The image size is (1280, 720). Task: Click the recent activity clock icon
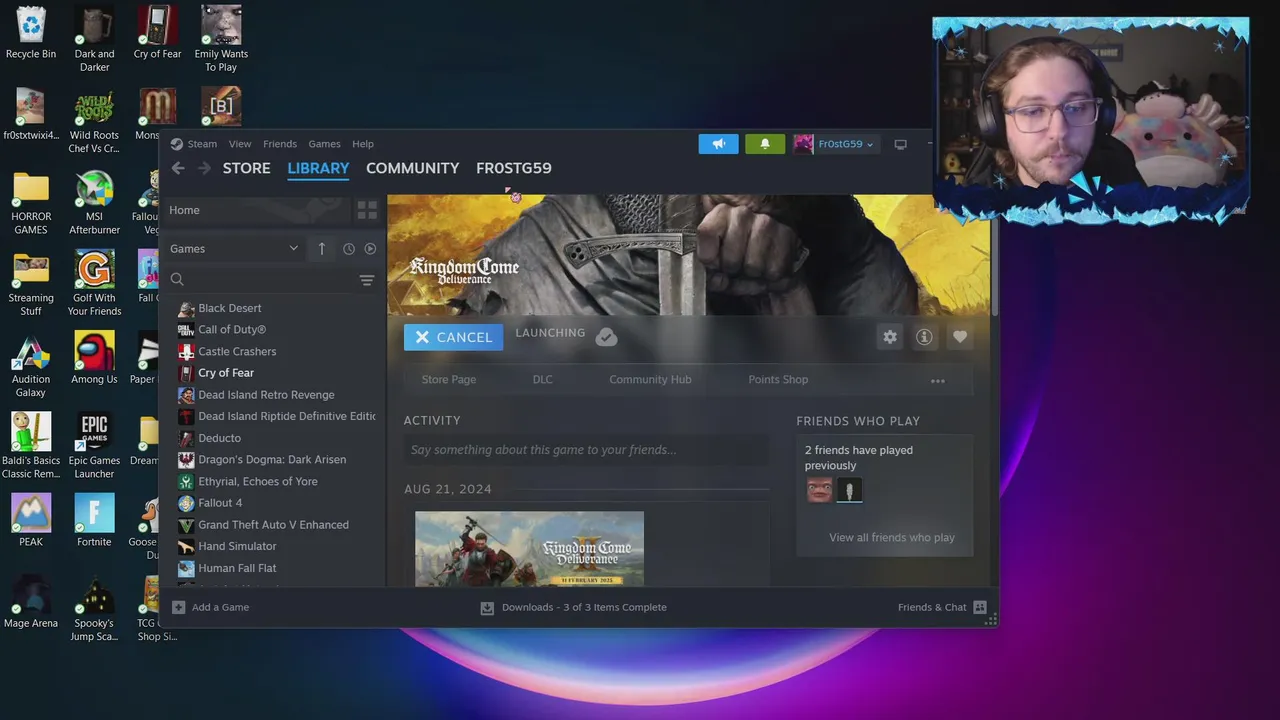[x=349, y=249]
